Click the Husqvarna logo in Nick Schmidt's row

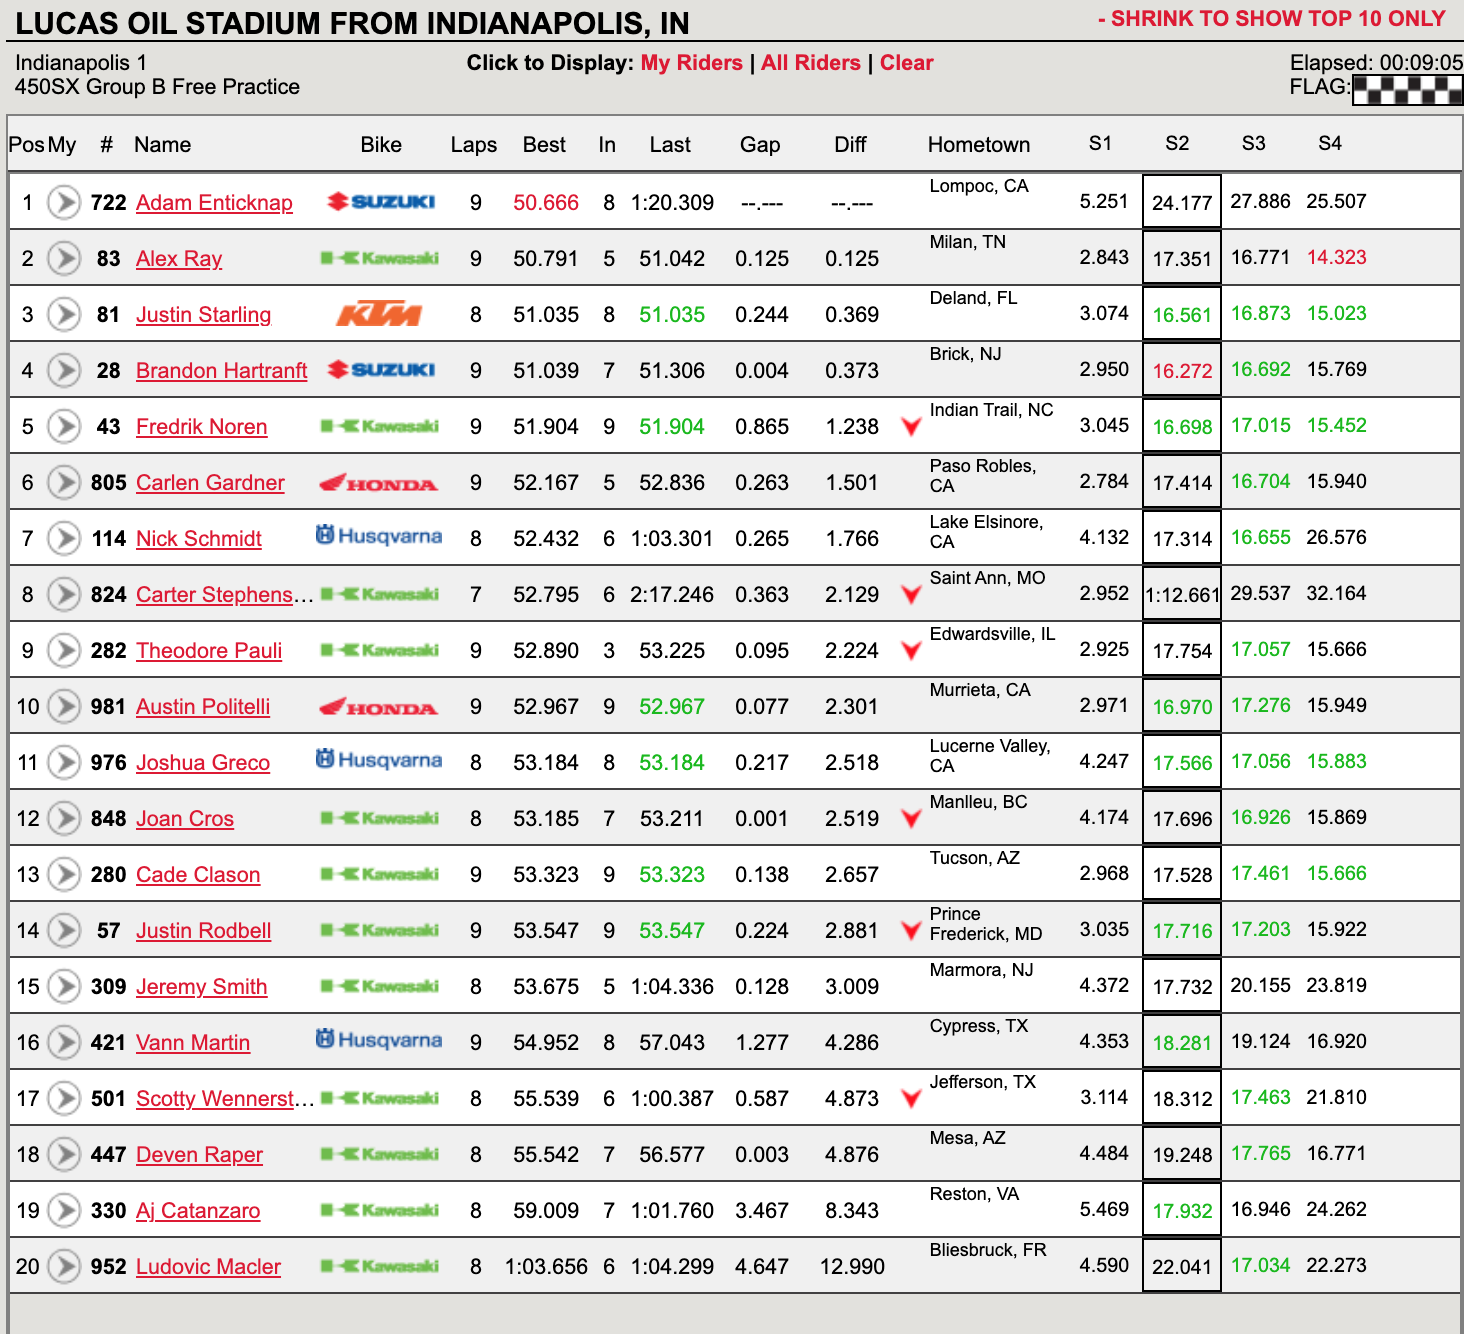point(379,536)
